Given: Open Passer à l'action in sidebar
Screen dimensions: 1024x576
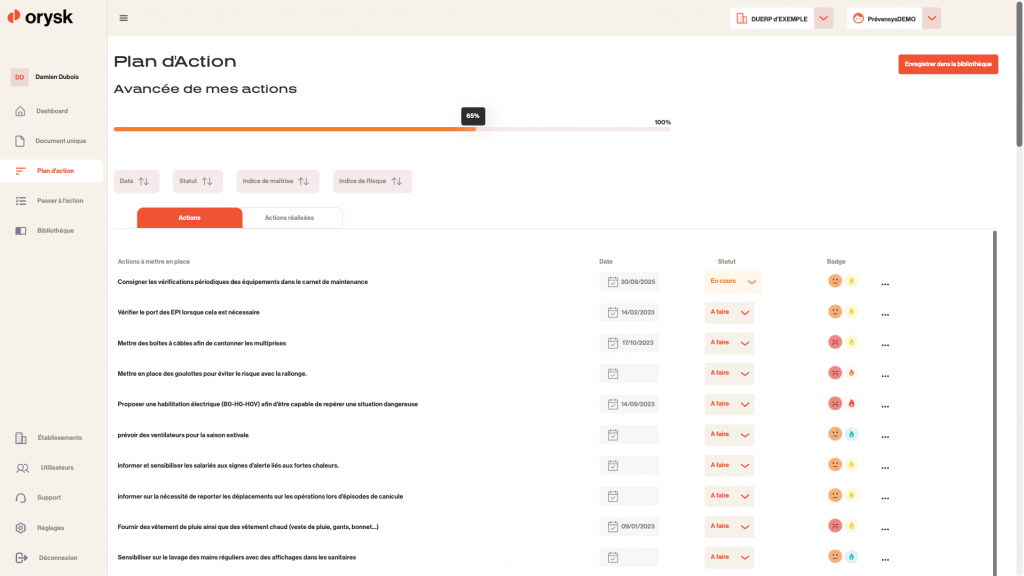Looking at the screenshot, I should [60, 201].
